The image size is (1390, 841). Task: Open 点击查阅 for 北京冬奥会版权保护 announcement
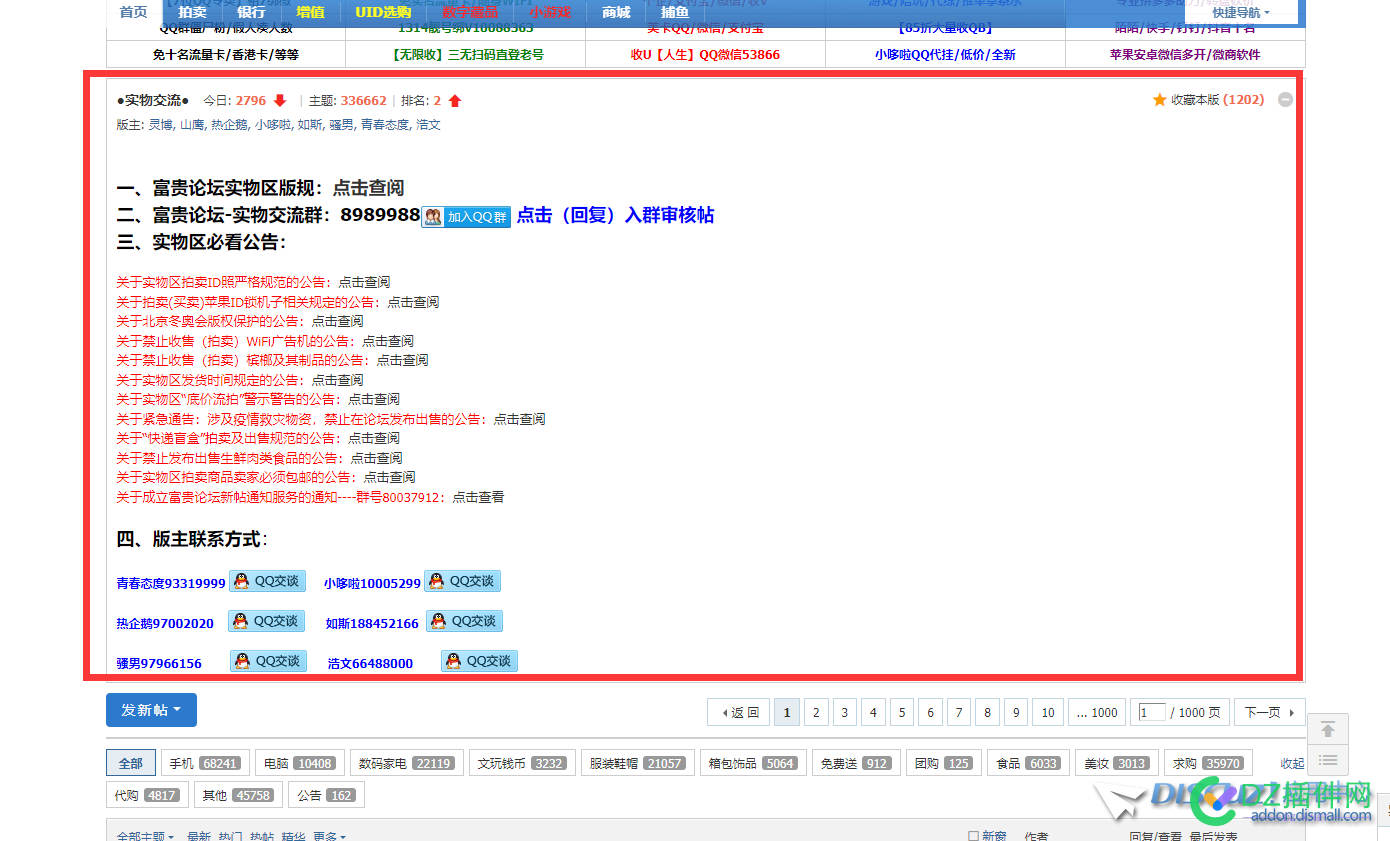point(337,321)
